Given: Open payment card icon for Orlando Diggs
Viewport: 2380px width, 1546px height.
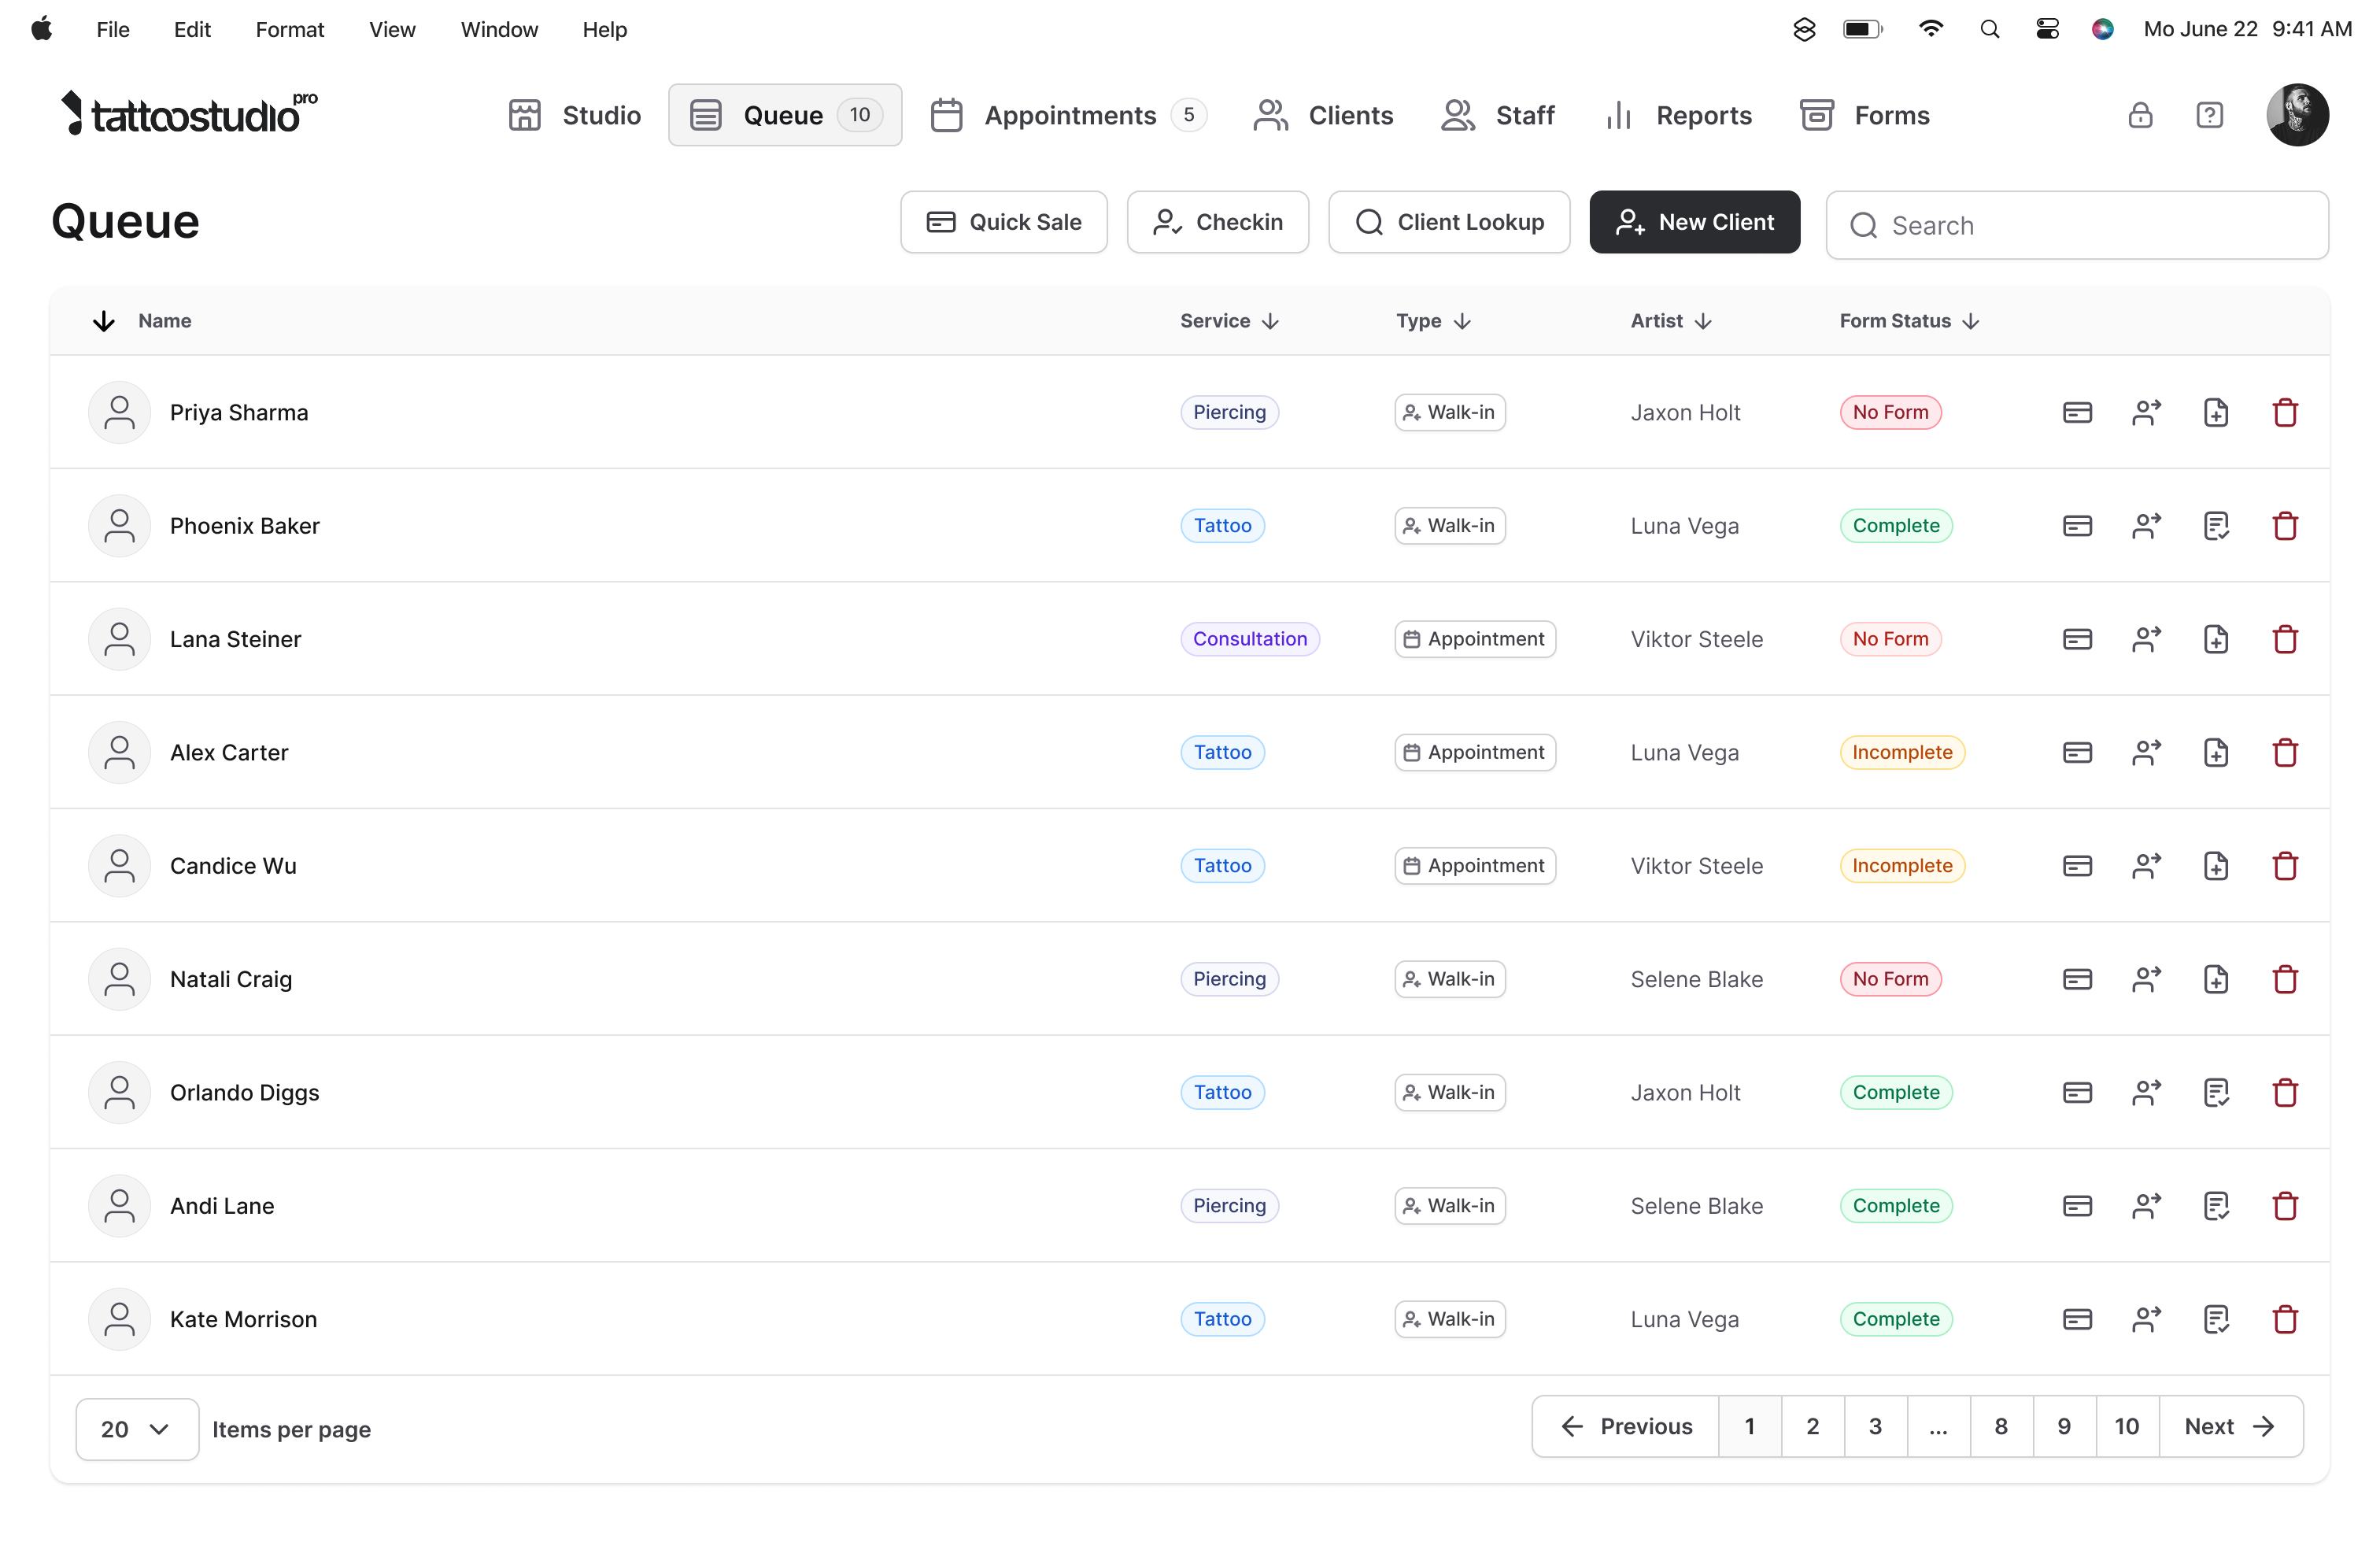Looking at the screenshot, I should tap(2077, 1092).
